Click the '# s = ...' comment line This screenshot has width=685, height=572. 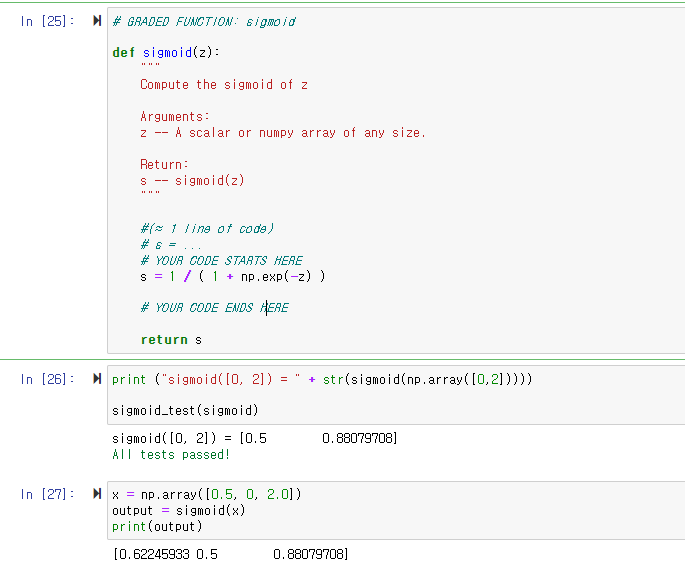tap(171, 245)
